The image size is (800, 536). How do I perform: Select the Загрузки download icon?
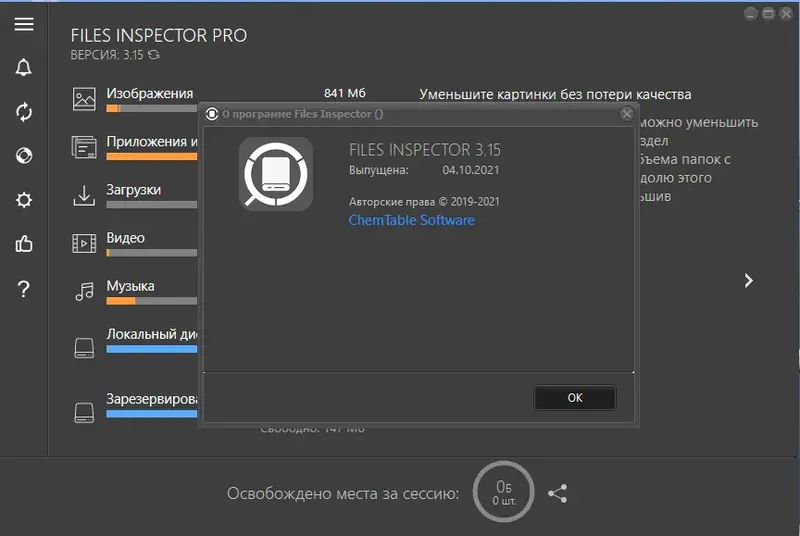[x=84, y=195]
